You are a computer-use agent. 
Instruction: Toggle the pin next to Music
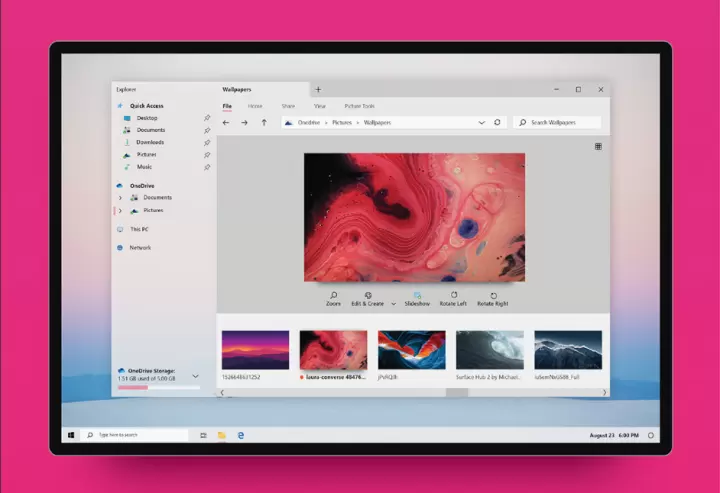point(207,167)
